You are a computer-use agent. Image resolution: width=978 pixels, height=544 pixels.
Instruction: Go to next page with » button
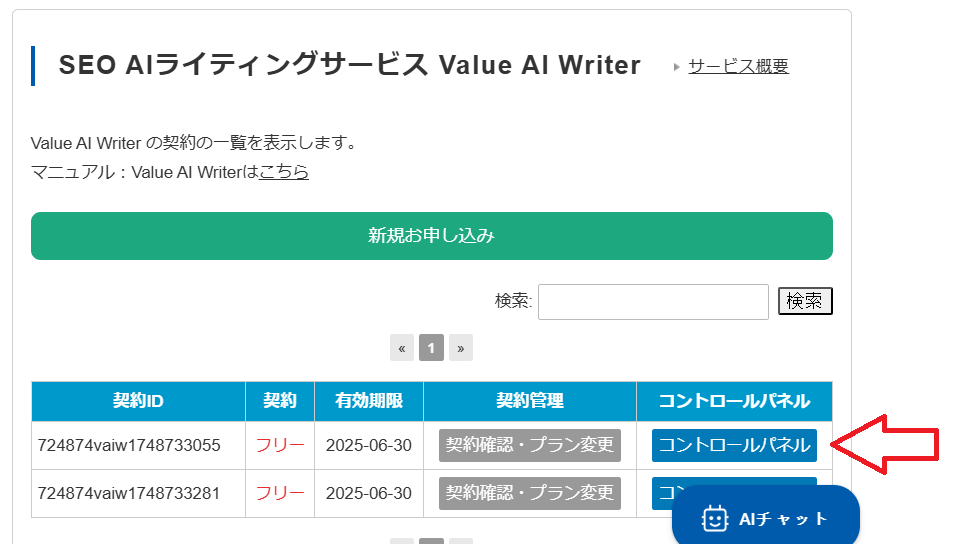pyautogui.click(x=461, y=348)
